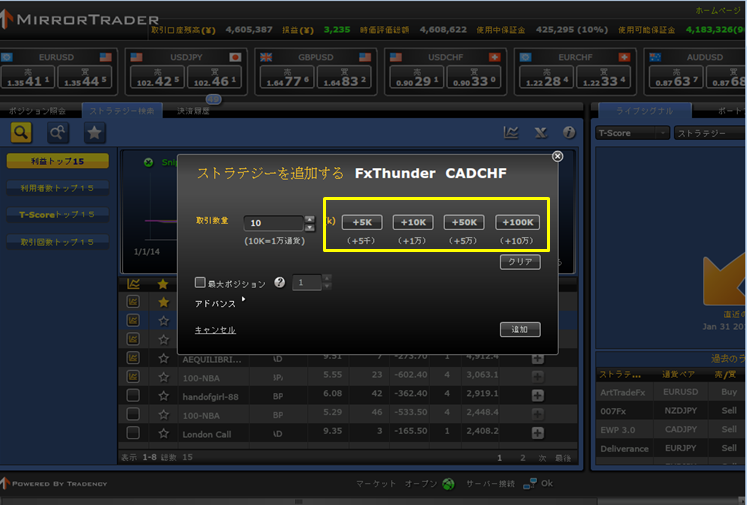Viewport: 747px width, 505px height.
Task: Open the T-Score dropdown in signal panel
Action: coord(632,132)
